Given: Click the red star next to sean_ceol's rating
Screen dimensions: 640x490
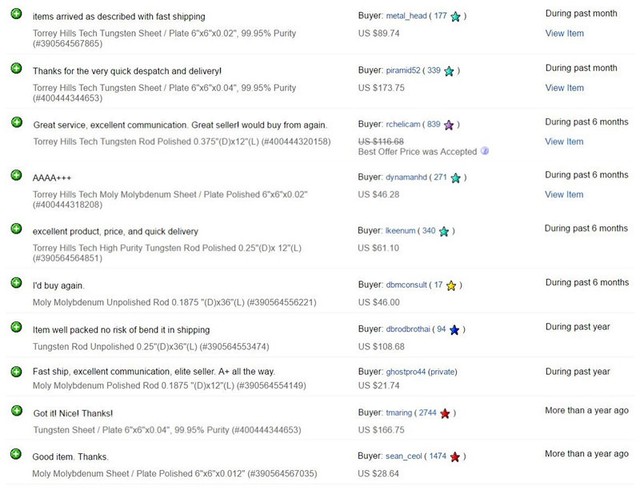Looking at the screenshot, I should click(455, 457).
